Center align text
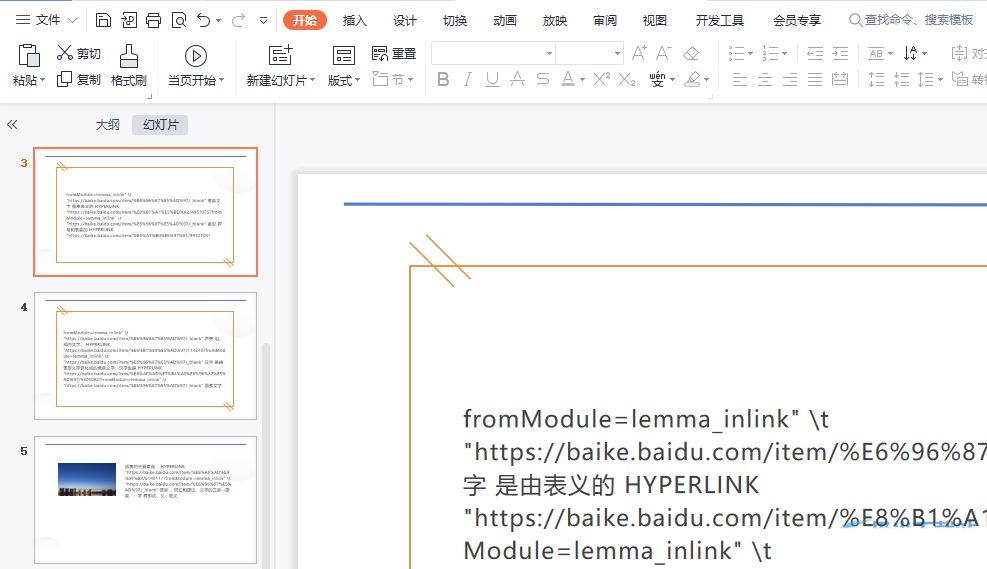 (x=765, y=79)
